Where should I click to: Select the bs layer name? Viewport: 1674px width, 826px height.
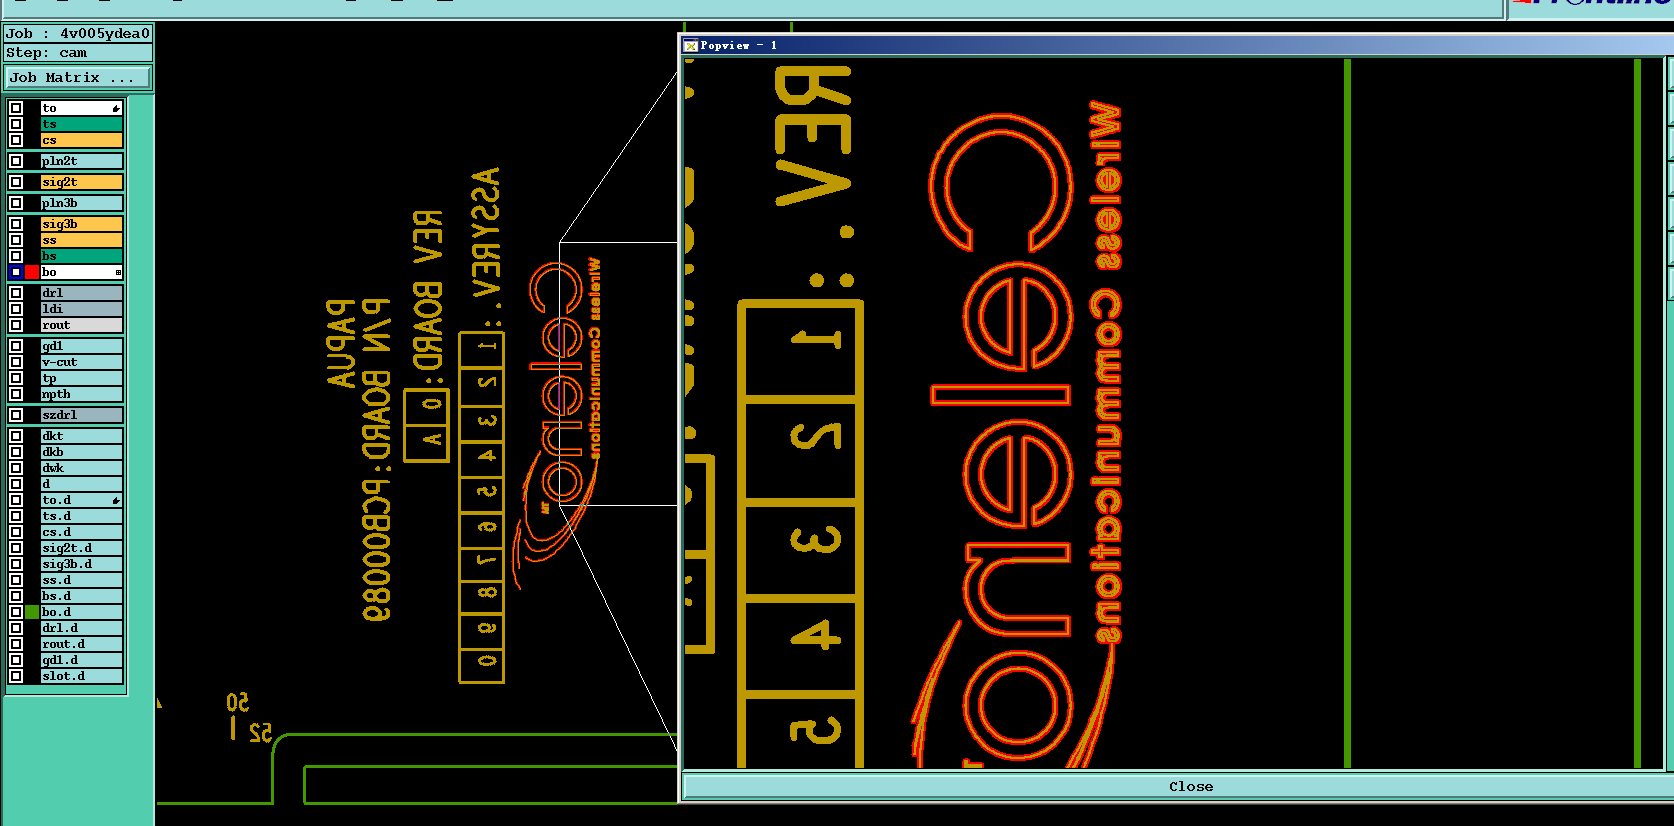(x=81, y=256)
